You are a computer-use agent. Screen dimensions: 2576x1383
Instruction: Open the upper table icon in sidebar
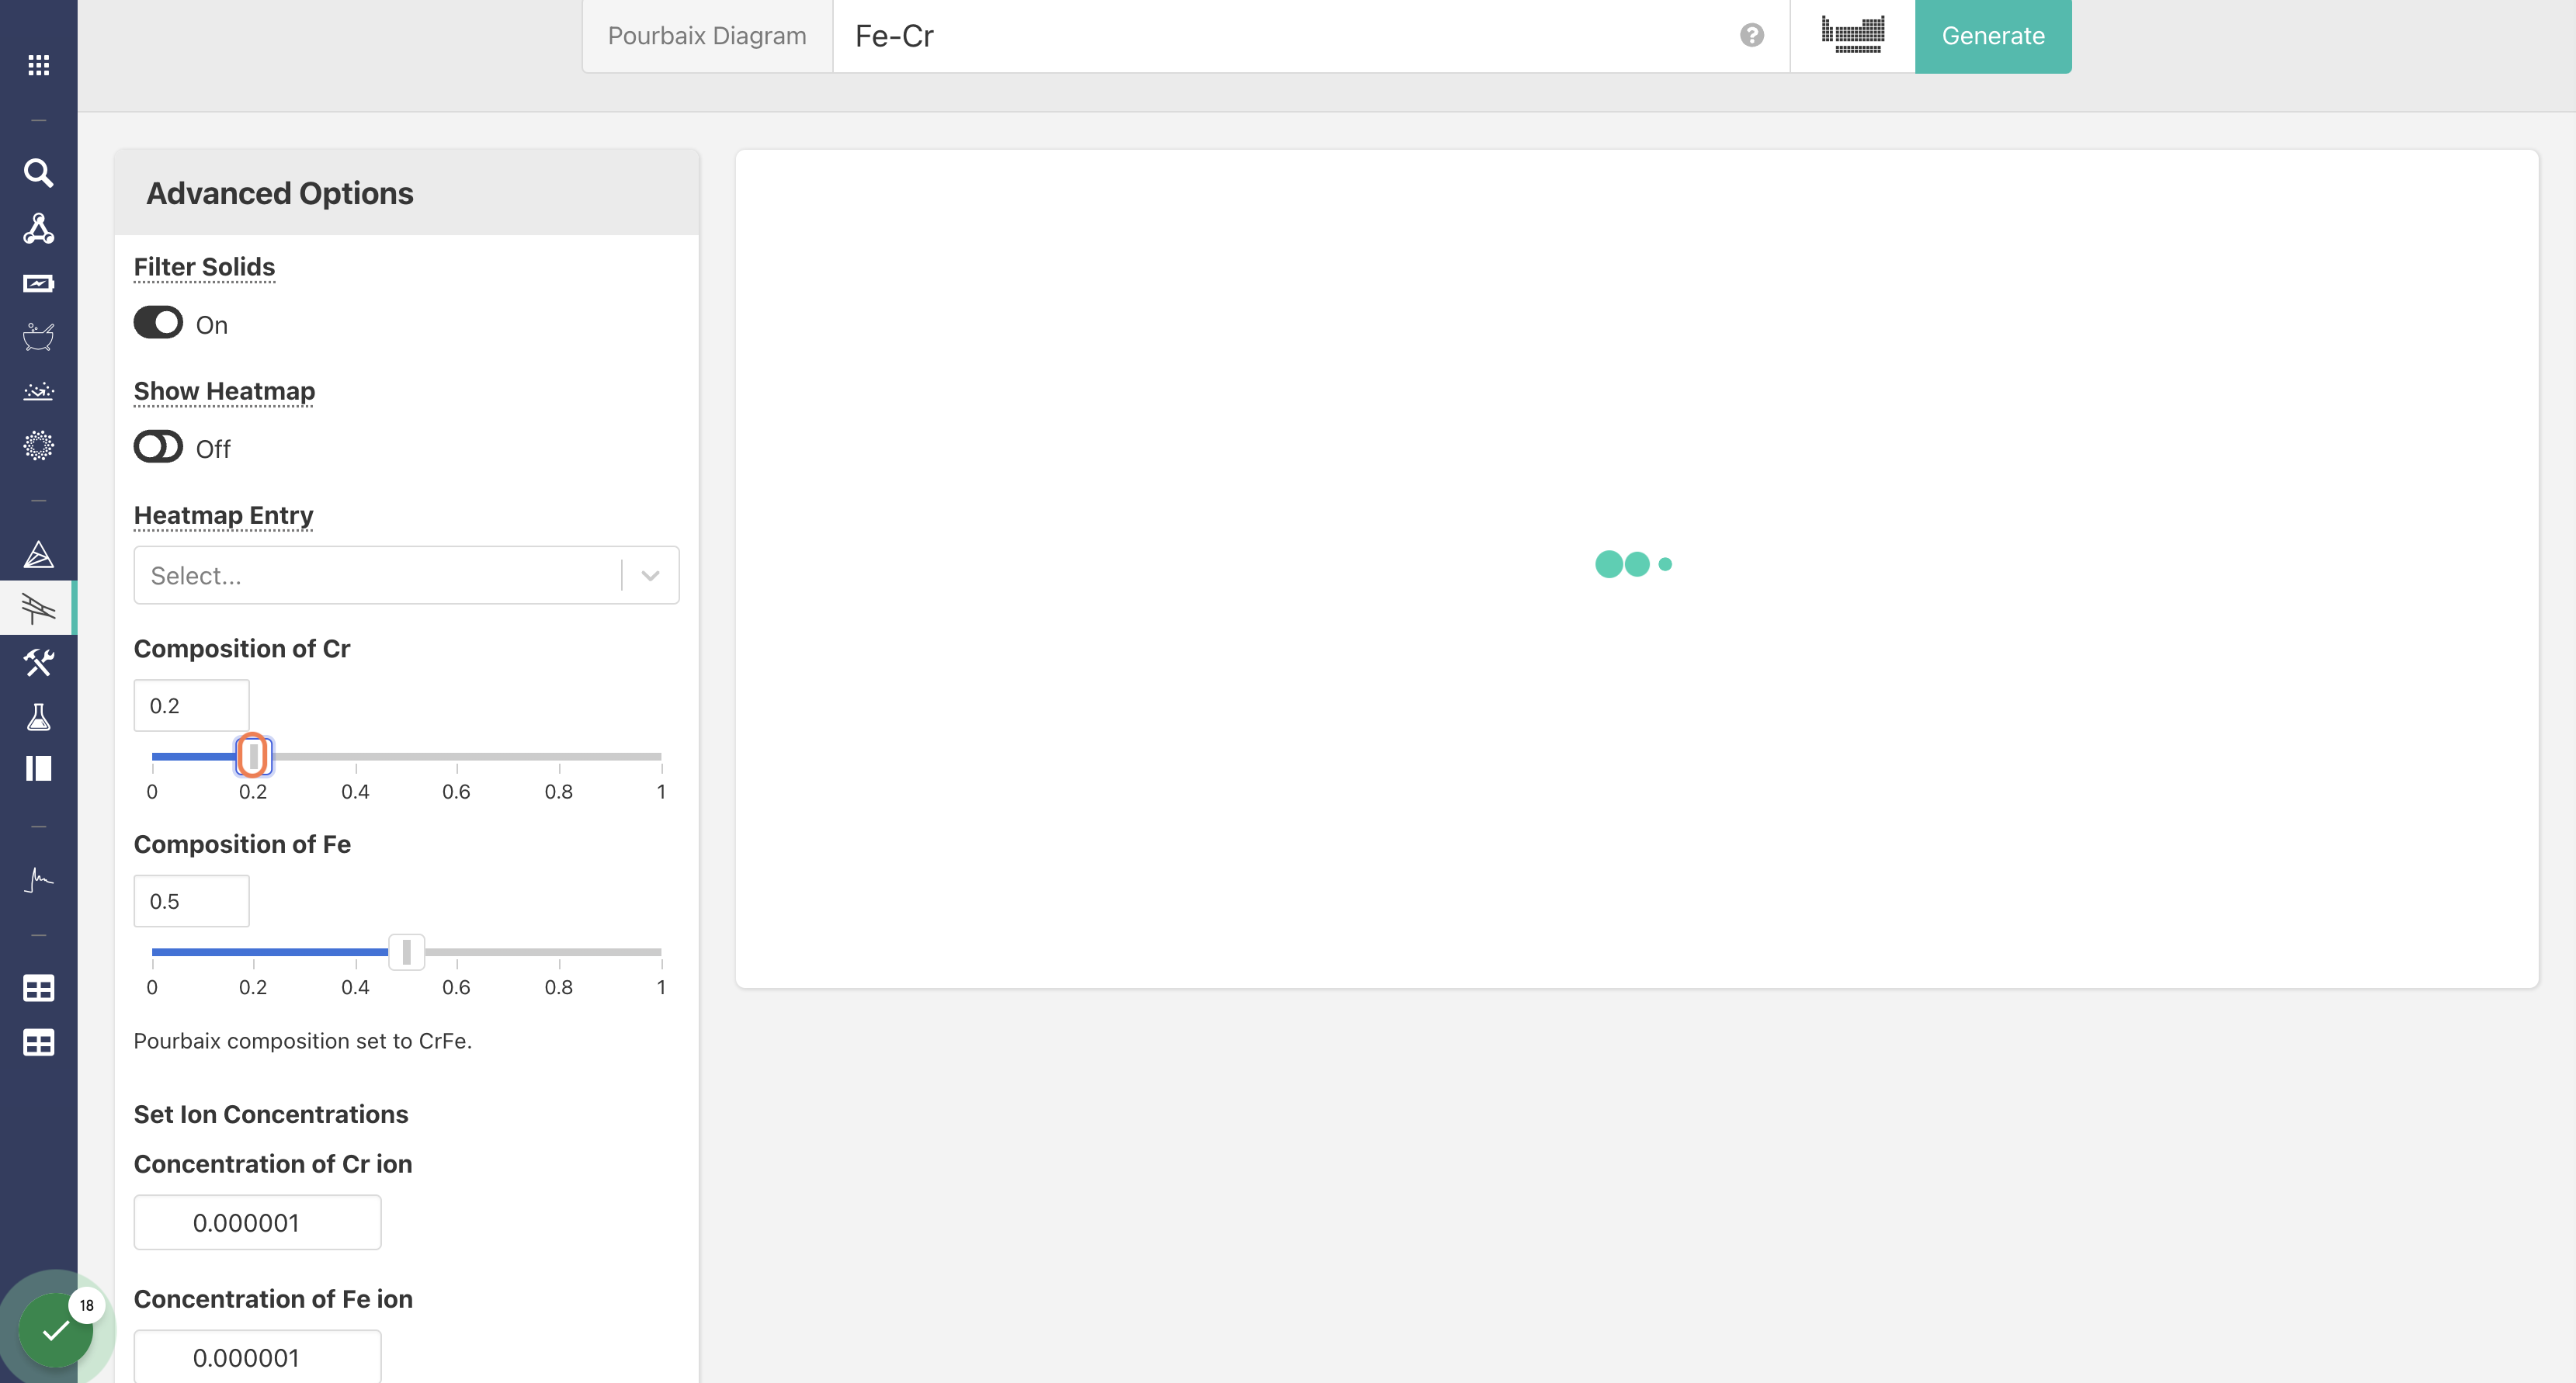tap(38, 988)
